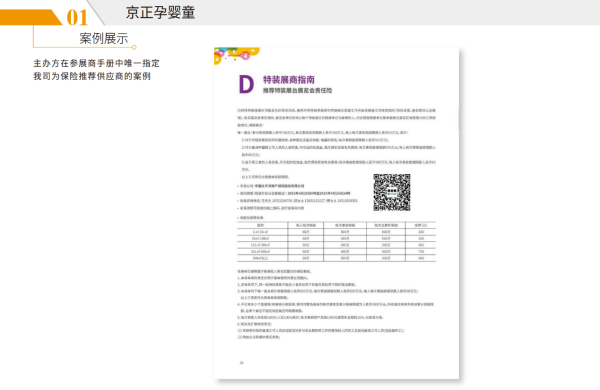The image size is (600, 390).
Task: Click the QR code in the document
Action: coord(392,193)
